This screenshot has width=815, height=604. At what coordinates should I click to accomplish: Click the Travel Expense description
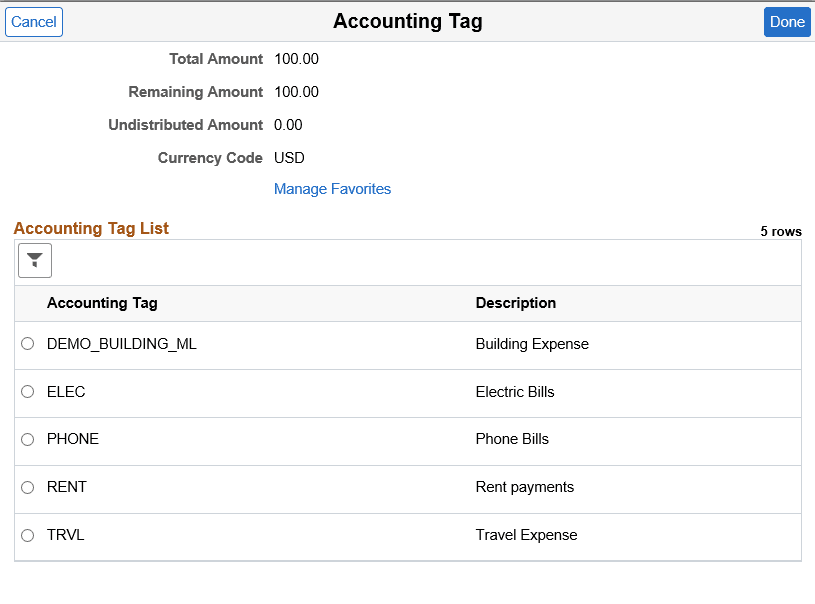point(527,535)
